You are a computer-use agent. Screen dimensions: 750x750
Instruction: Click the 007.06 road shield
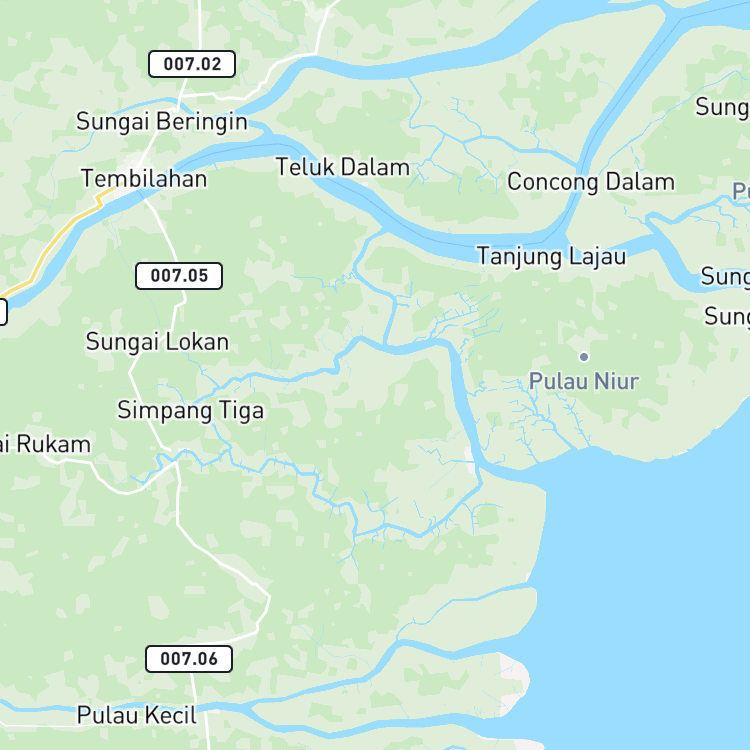tap(189, 659)
